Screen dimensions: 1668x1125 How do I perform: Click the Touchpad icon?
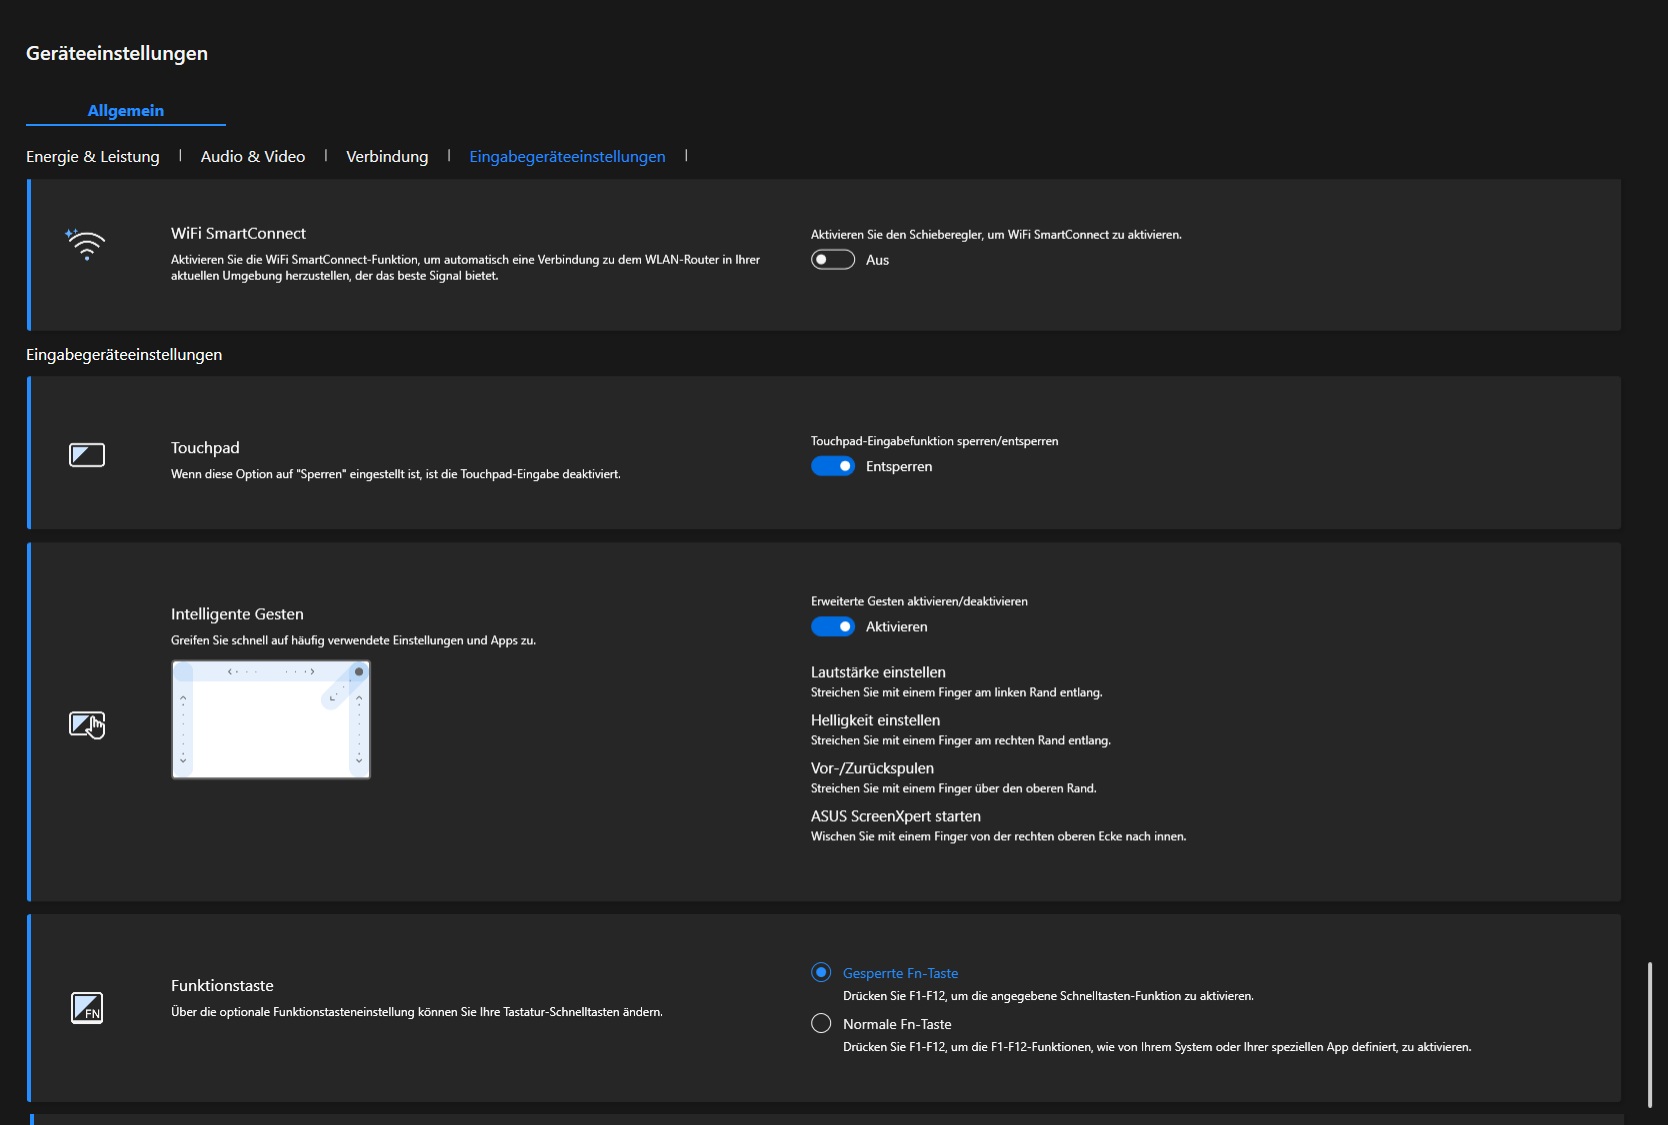87,455
